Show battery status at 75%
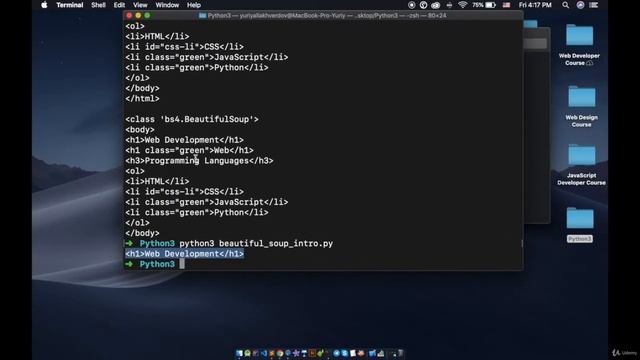 [x=484, y=5]
